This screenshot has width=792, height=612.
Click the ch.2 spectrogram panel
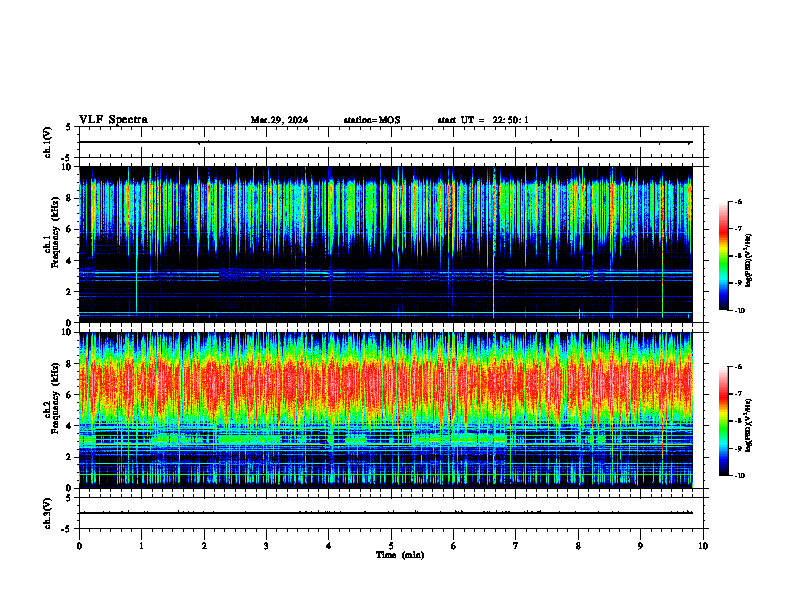pos(385,410)
